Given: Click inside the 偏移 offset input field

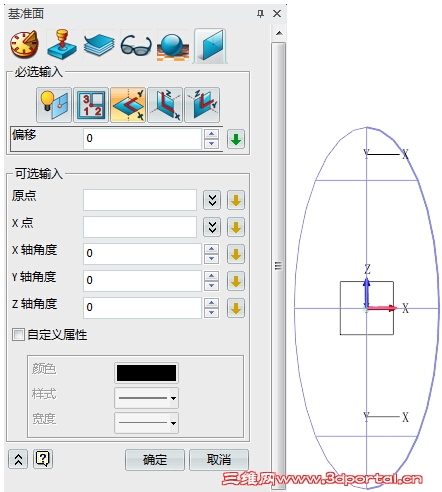Looking at the screenshot, I should coord(142,139).
